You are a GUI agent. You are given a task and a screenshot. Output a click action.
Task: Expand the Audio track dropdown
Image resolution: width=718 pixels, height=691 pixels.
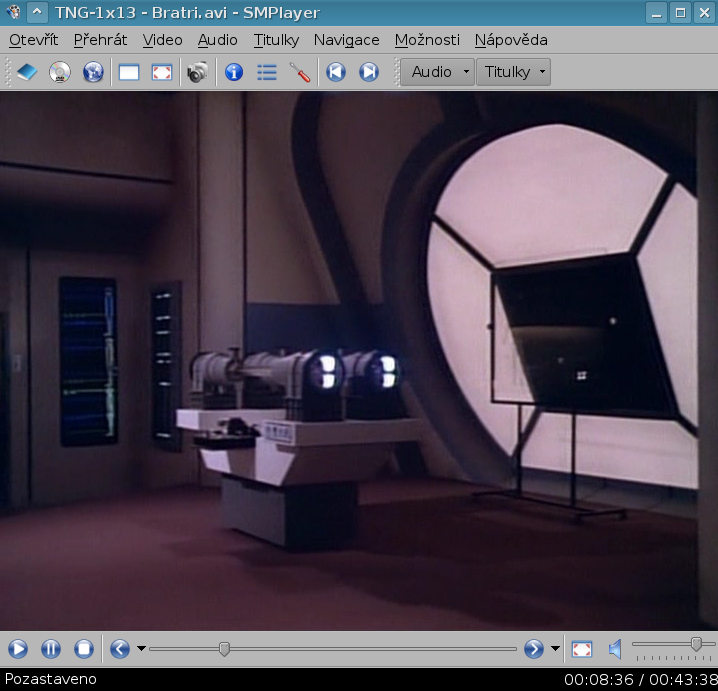click(x=437, y=72)
